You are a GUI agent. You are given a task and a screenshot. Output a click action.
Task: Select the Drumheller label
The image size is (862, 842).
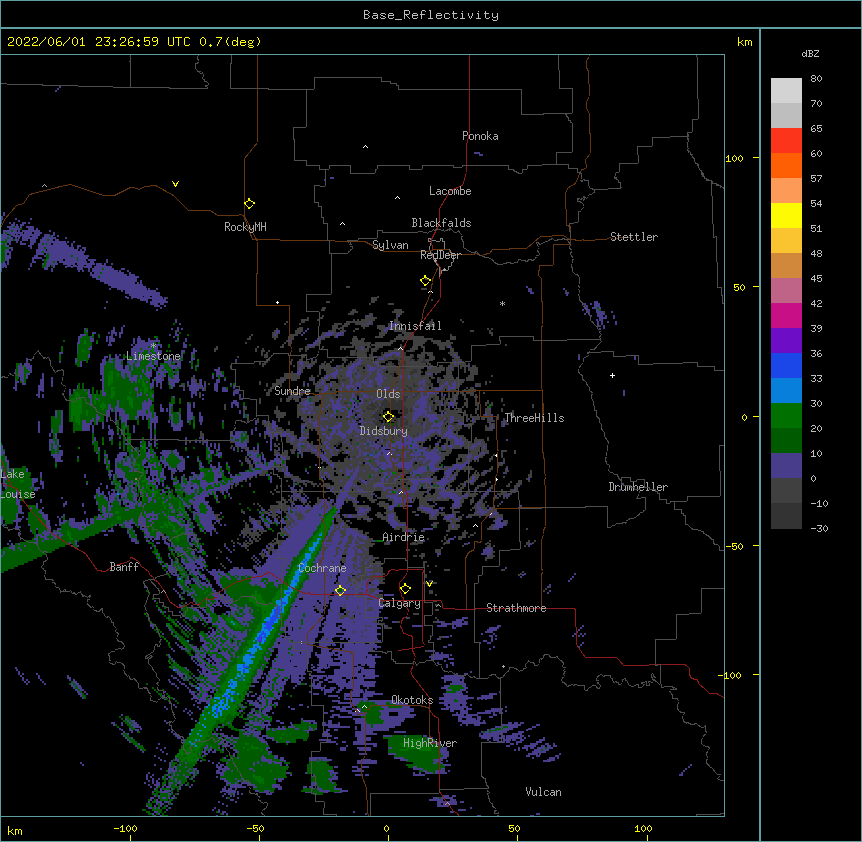click(x=638, y=487)
